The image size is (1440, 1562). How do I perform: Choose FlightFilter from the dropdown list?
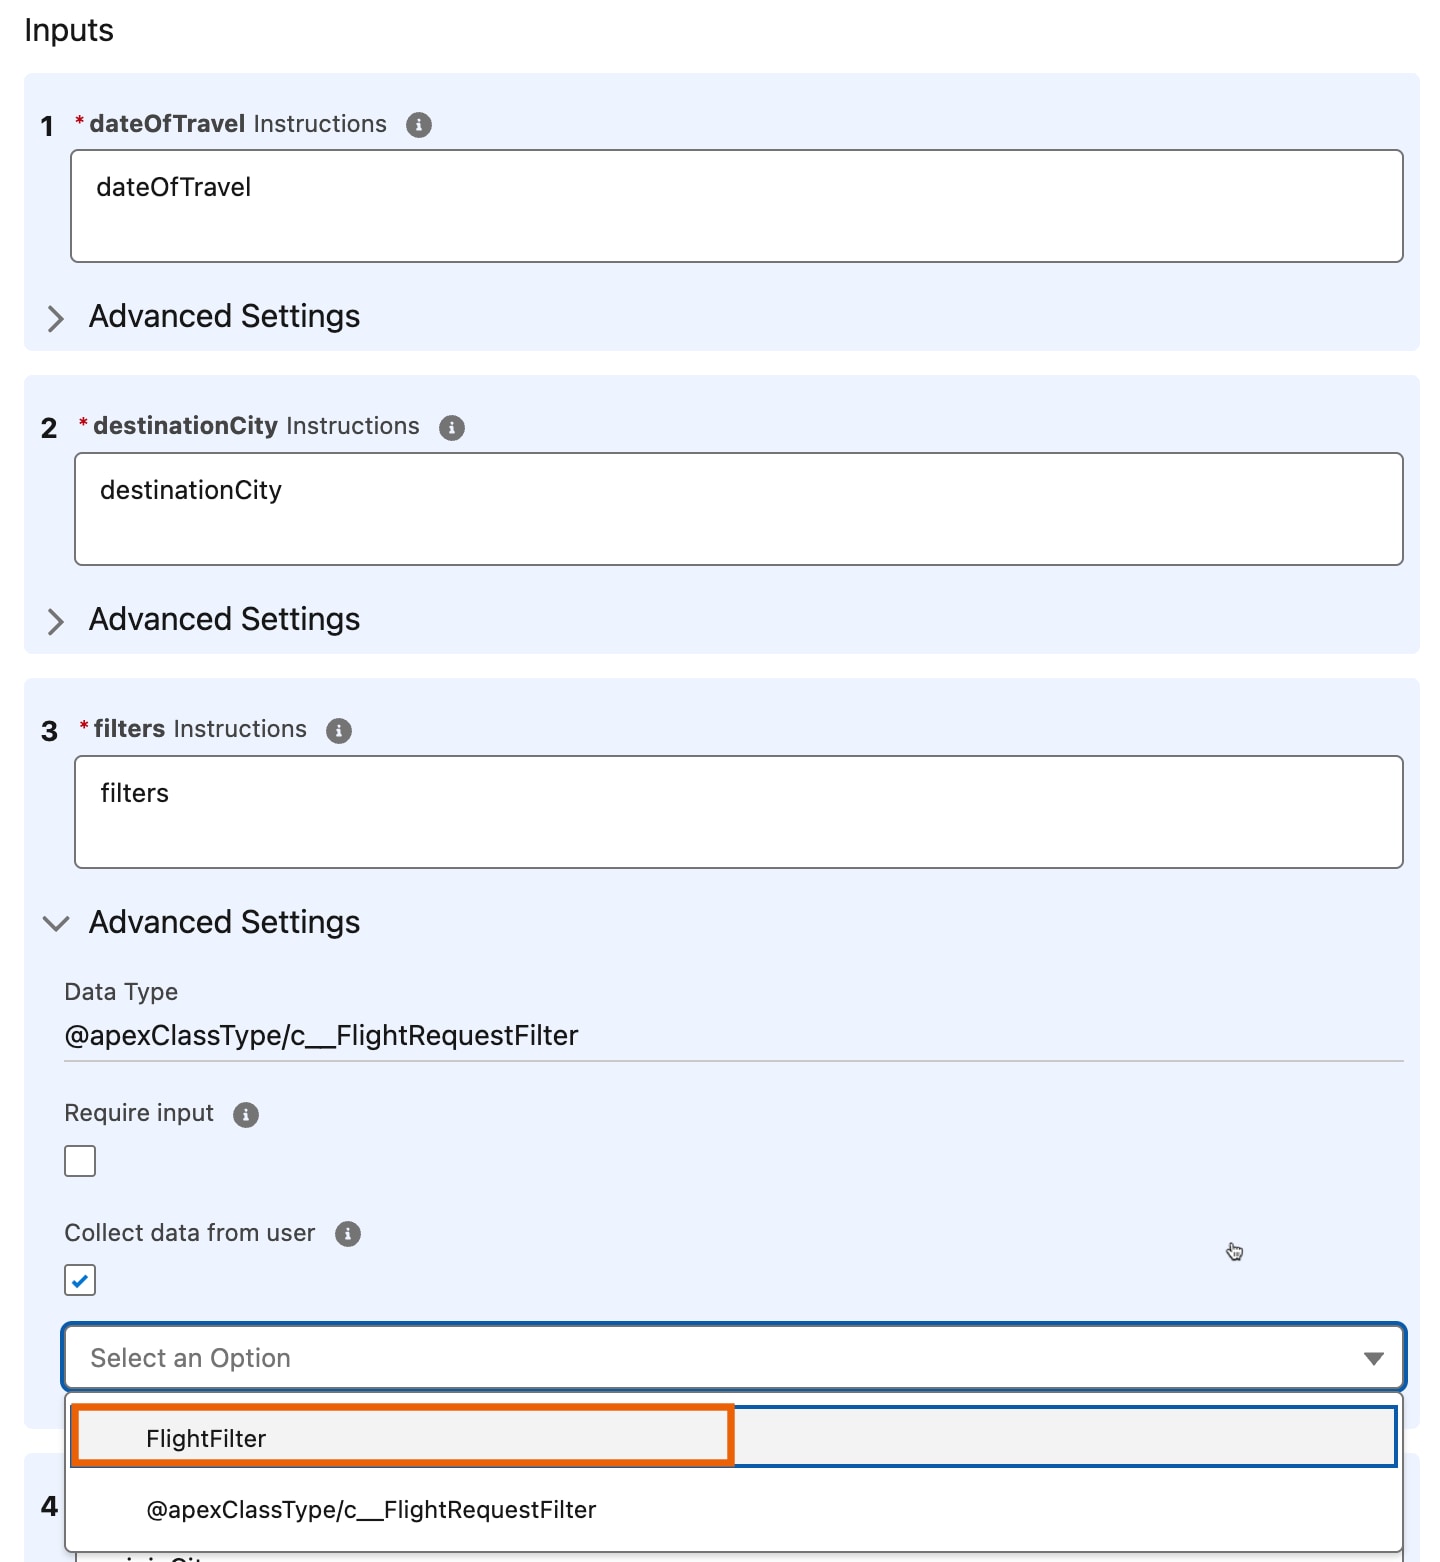pyautogui.click(x=734, y=1438)
